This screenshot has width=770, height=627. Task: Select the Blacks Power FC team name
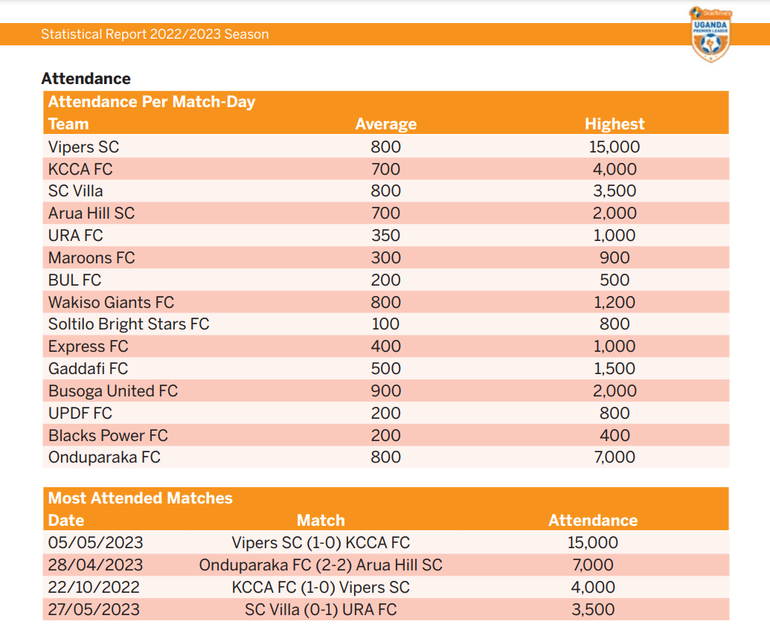[108, 435]
